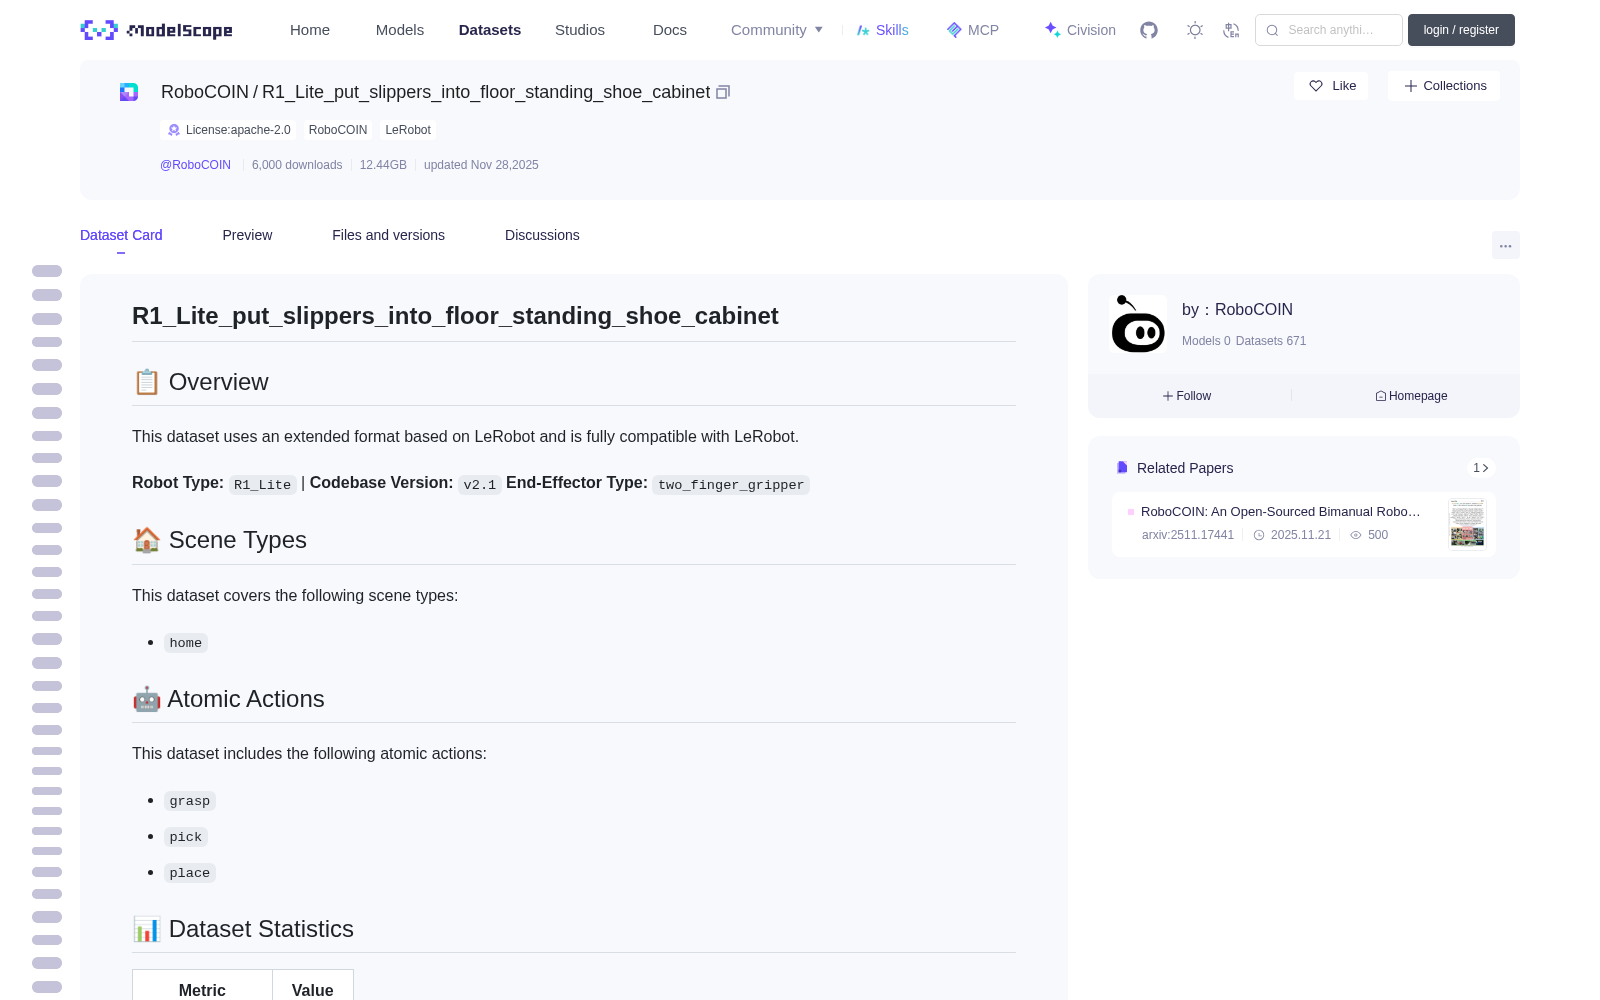This screenshot has width=1600, height=1000.
Task: Click the 'place' atomic action tag
Action: [x=190, y=873]
